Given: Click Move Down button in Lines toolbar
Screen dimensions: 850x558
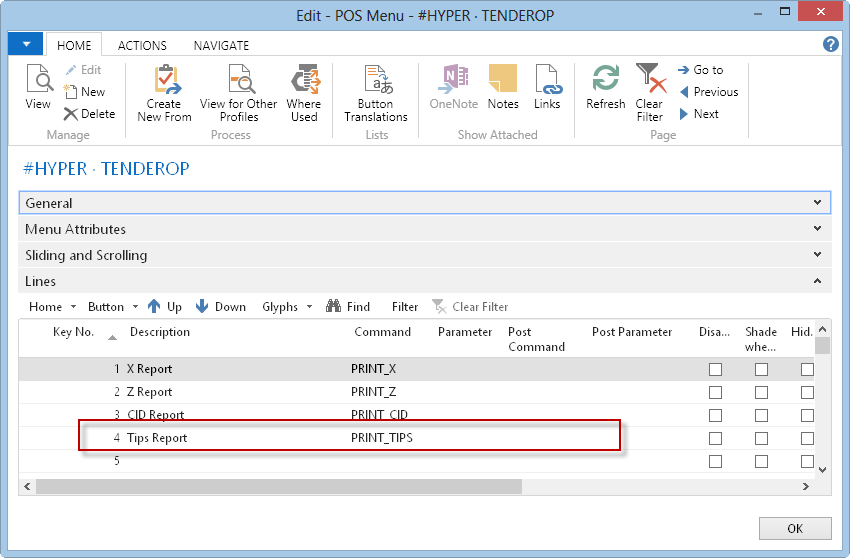Looking at the screenshot, I should click(221, 307).
